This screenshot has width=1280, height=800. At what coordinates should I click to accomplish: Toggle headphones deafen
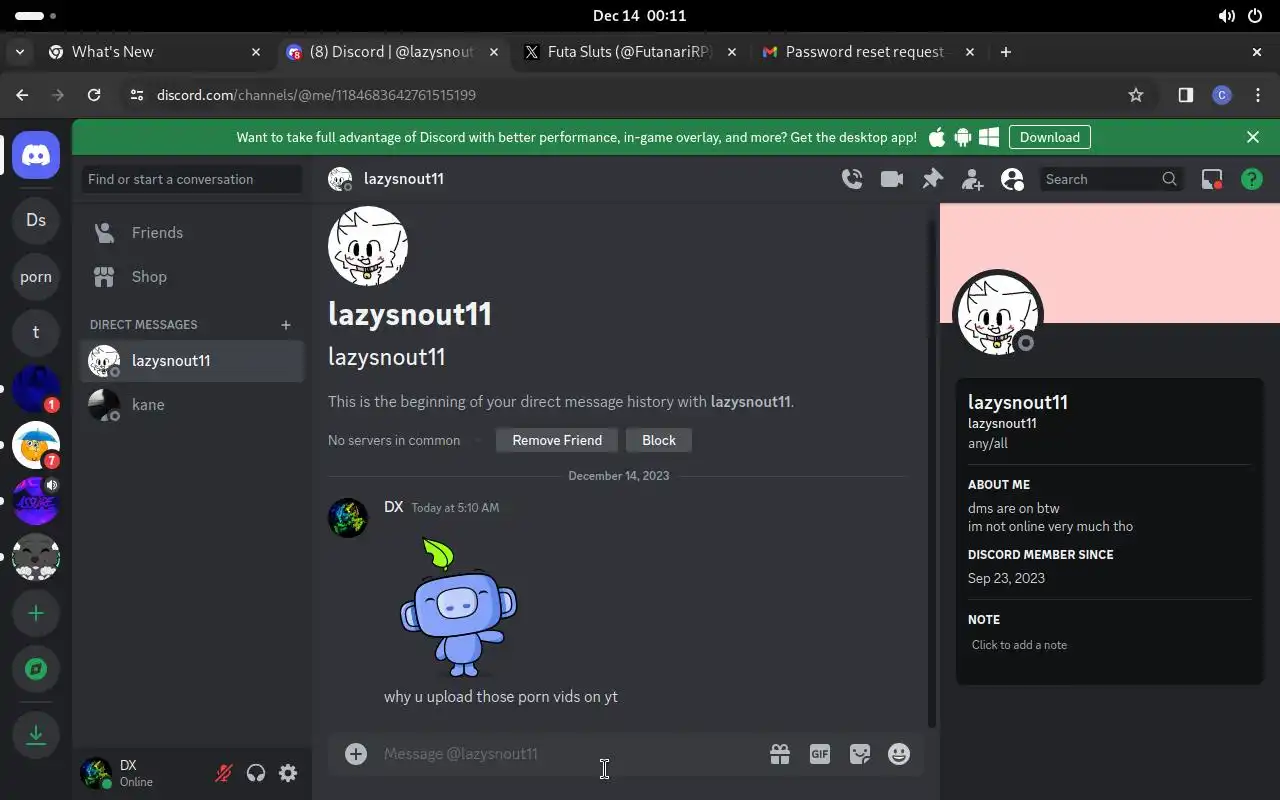[x=256, y=773]
